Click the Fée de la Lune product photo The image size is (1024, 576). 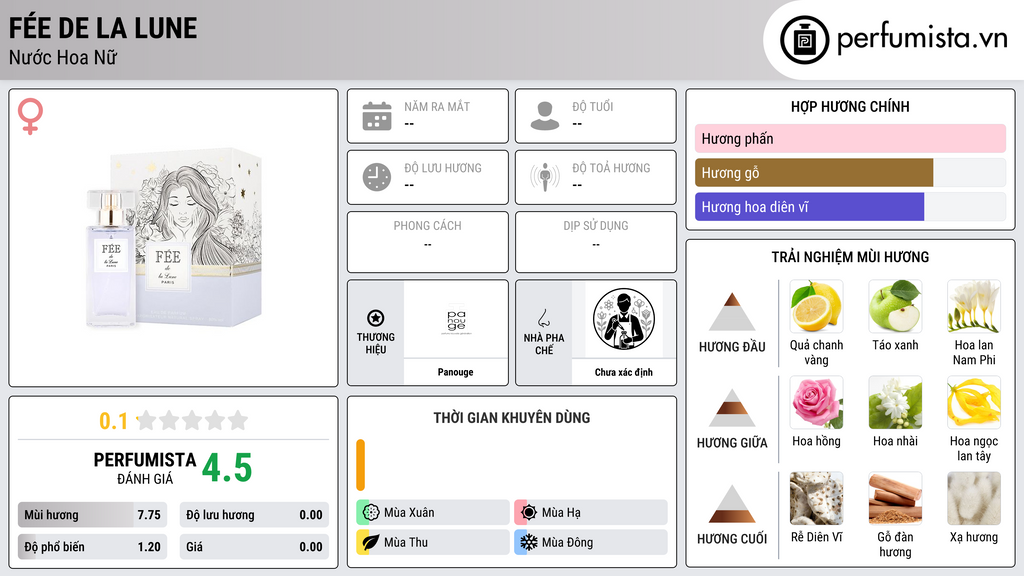174,238
